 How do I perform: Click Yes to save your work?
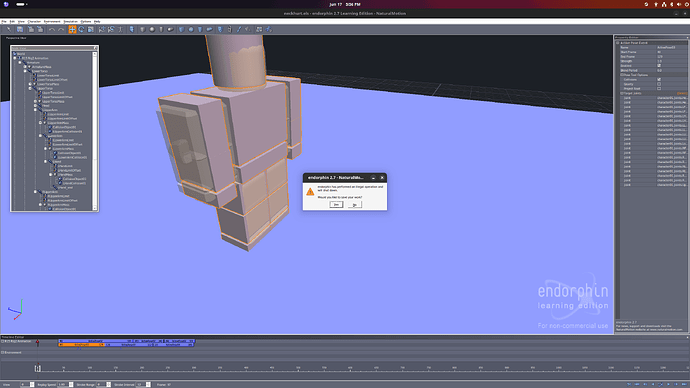click(336, 205)
